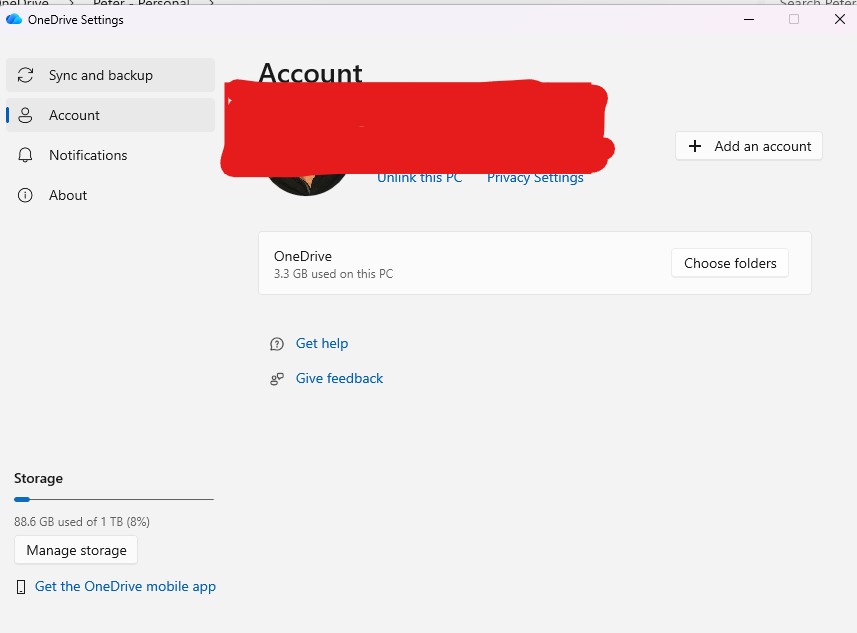Select the Account sidebar tab
The width and height of the screenshot is (857, 633).
[110, 115]
